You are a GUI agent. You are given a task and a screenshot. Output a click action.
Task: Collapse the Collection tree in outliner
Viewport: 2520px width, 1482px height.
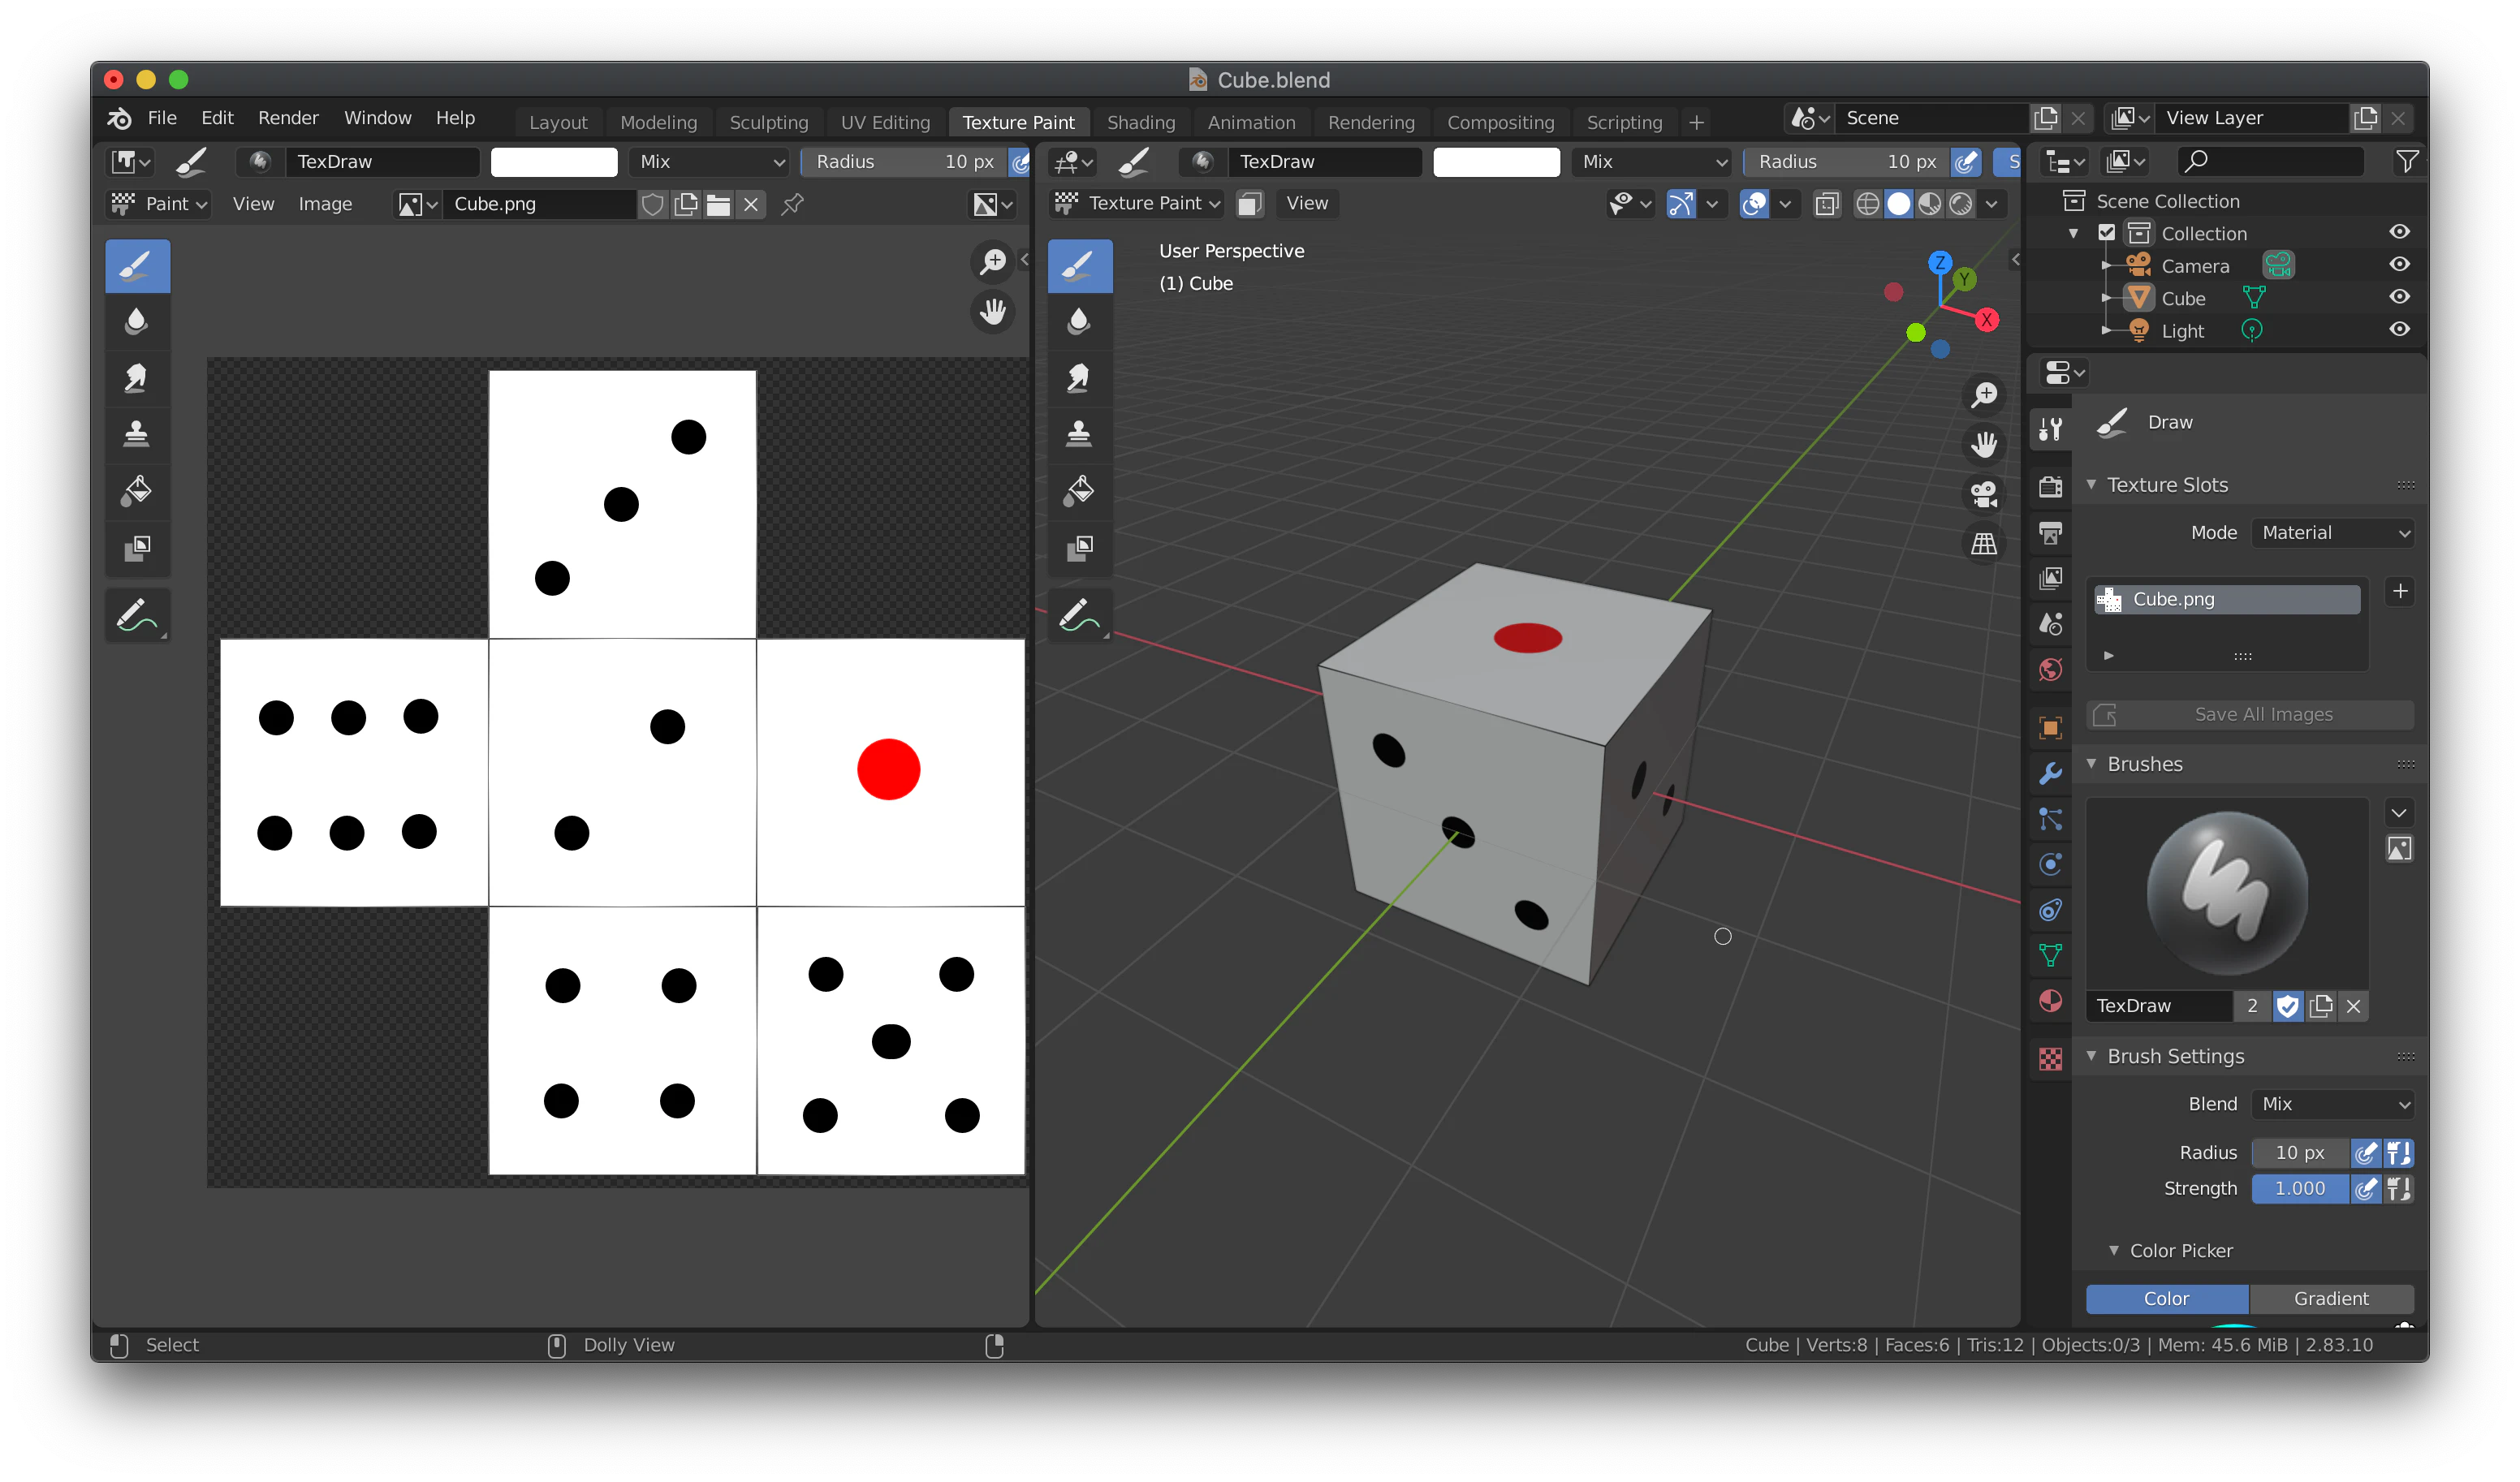pos(2074,233)
